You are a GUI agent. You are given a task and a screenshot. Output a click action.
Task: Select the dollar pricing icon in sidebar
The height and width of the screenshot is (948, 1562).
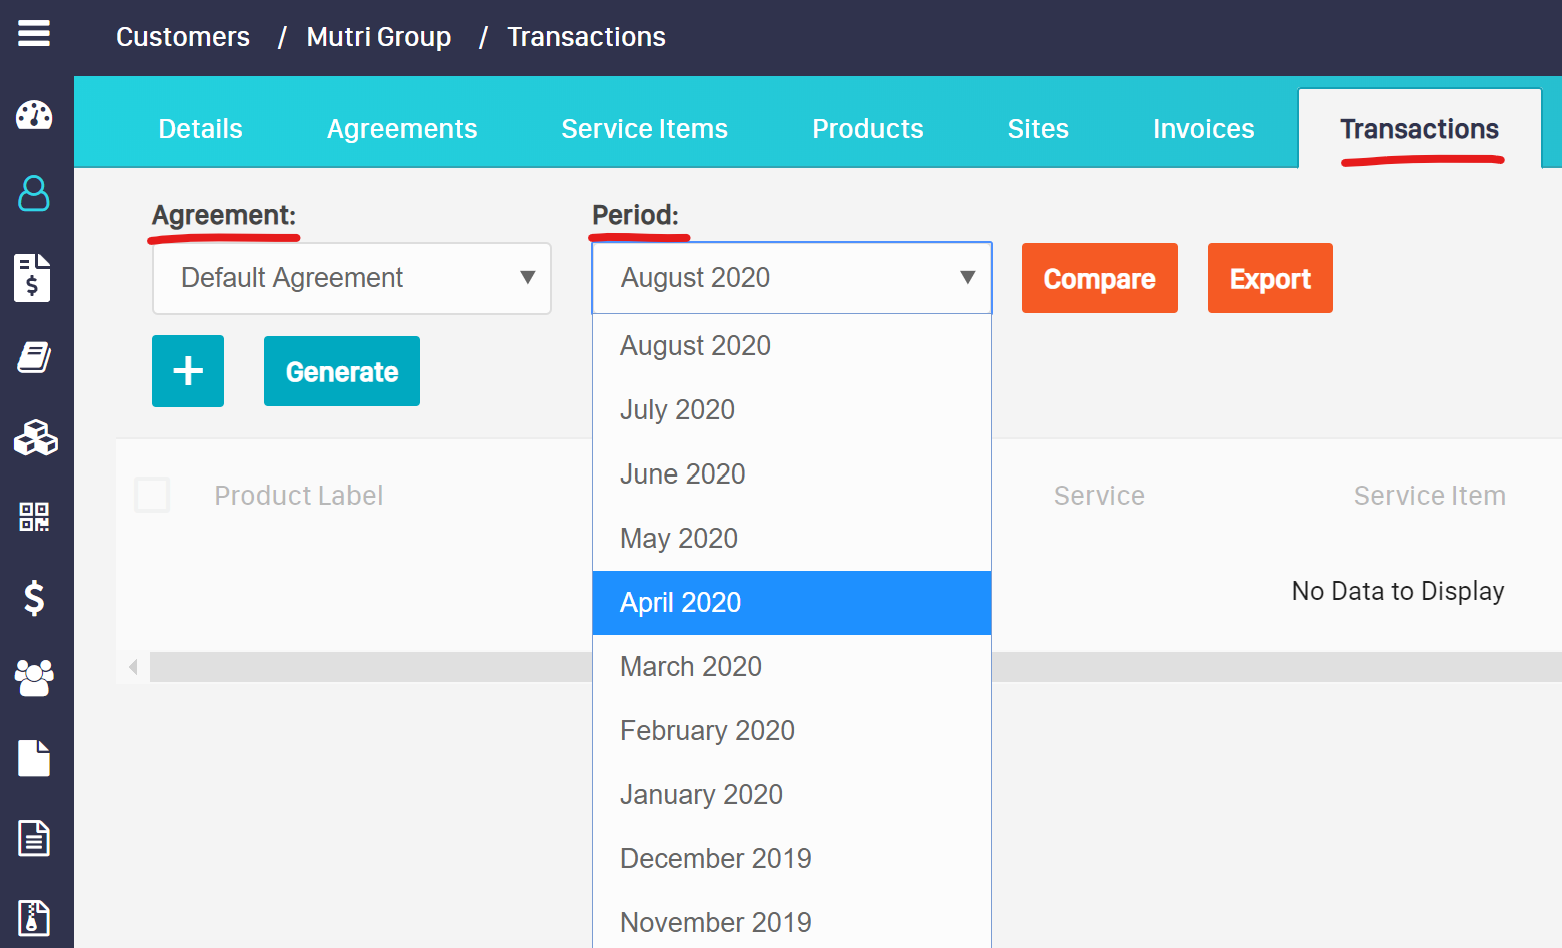coord(34,598)
